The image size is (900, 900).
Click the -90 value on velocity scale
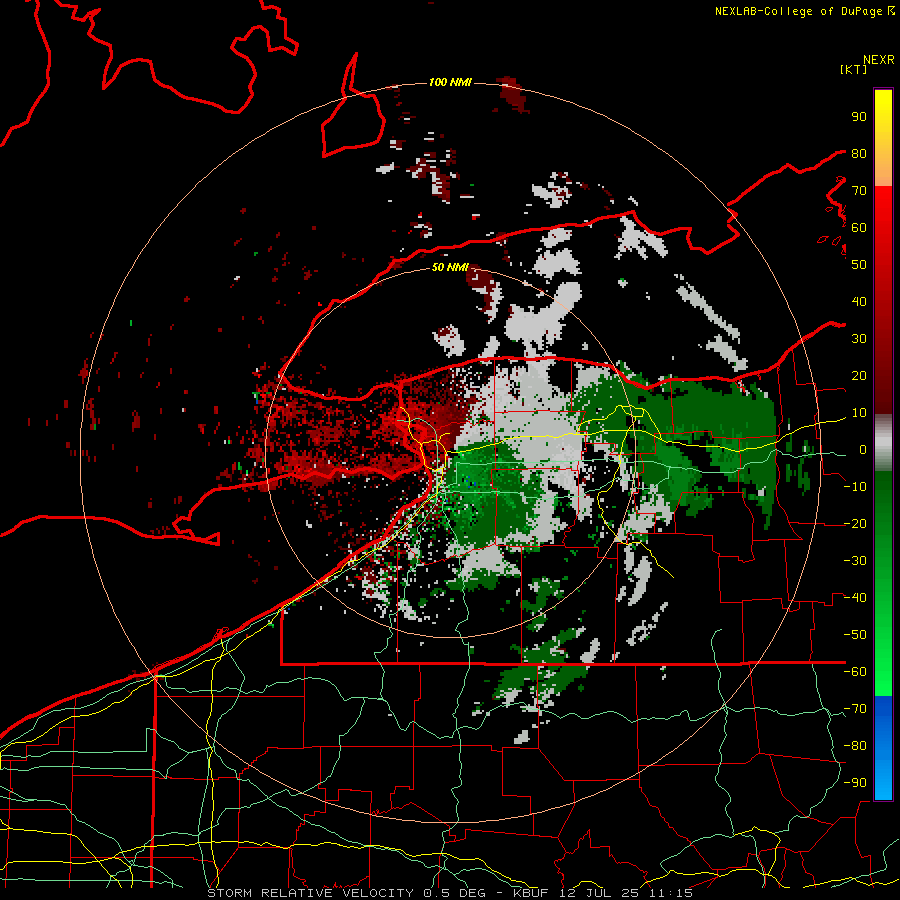point(855,783)
